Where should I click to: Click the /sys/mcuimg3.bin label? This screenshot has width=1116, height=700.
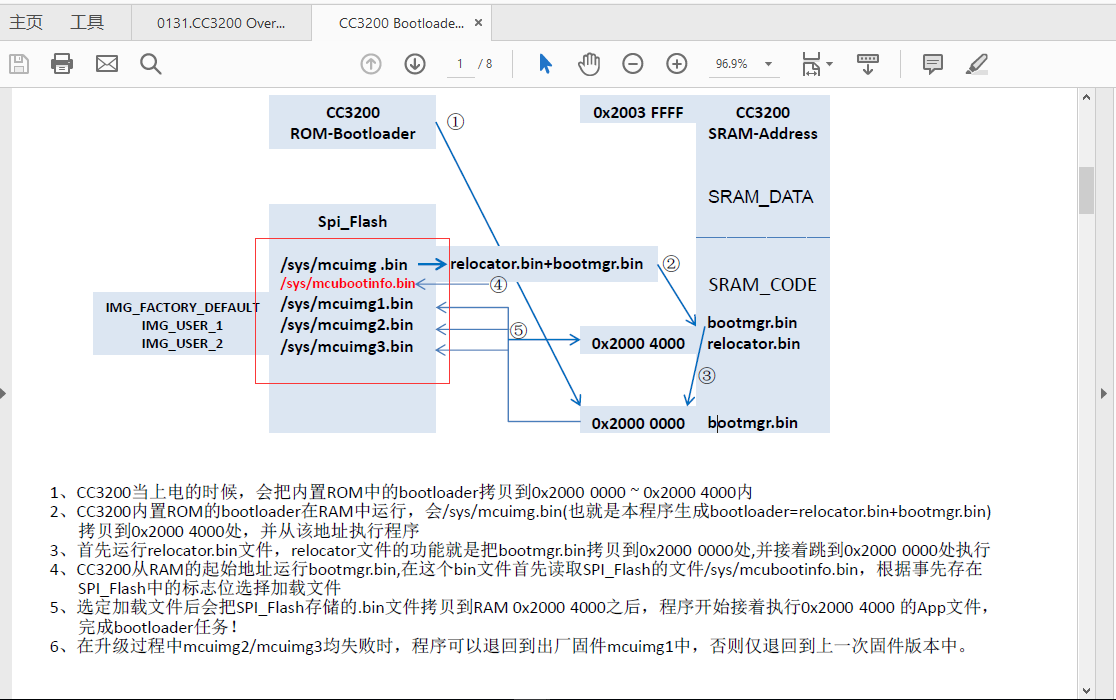[x=347, y=347]
